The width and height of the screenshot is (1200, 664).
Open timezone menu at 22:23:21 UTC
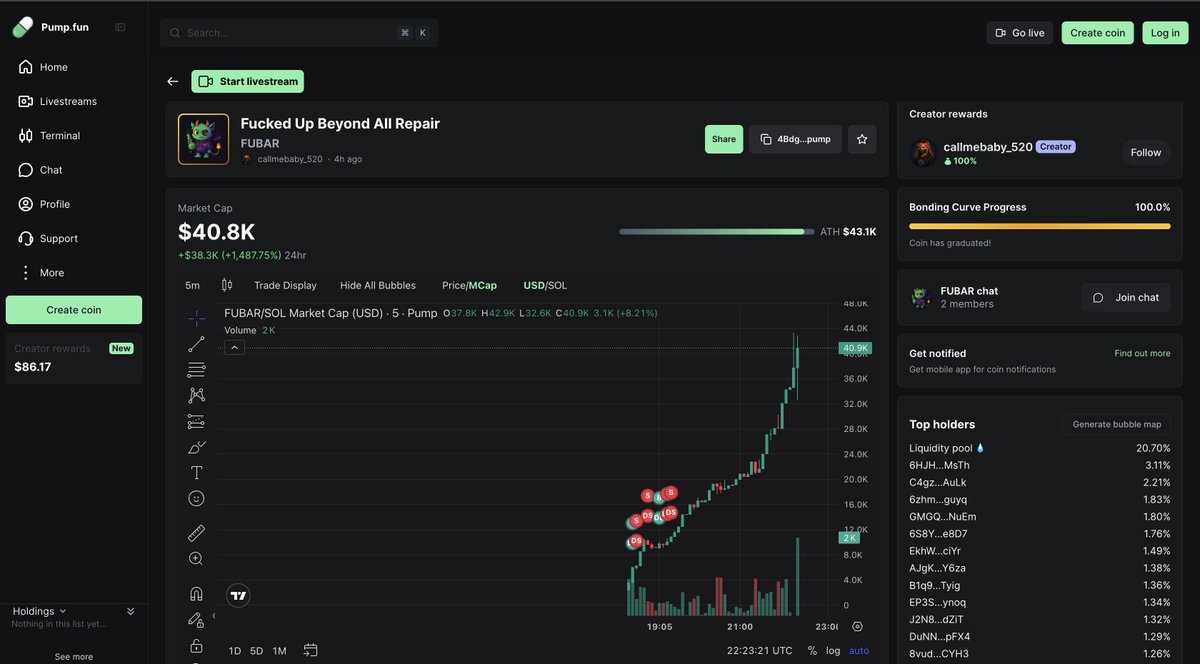coord(759,651)
